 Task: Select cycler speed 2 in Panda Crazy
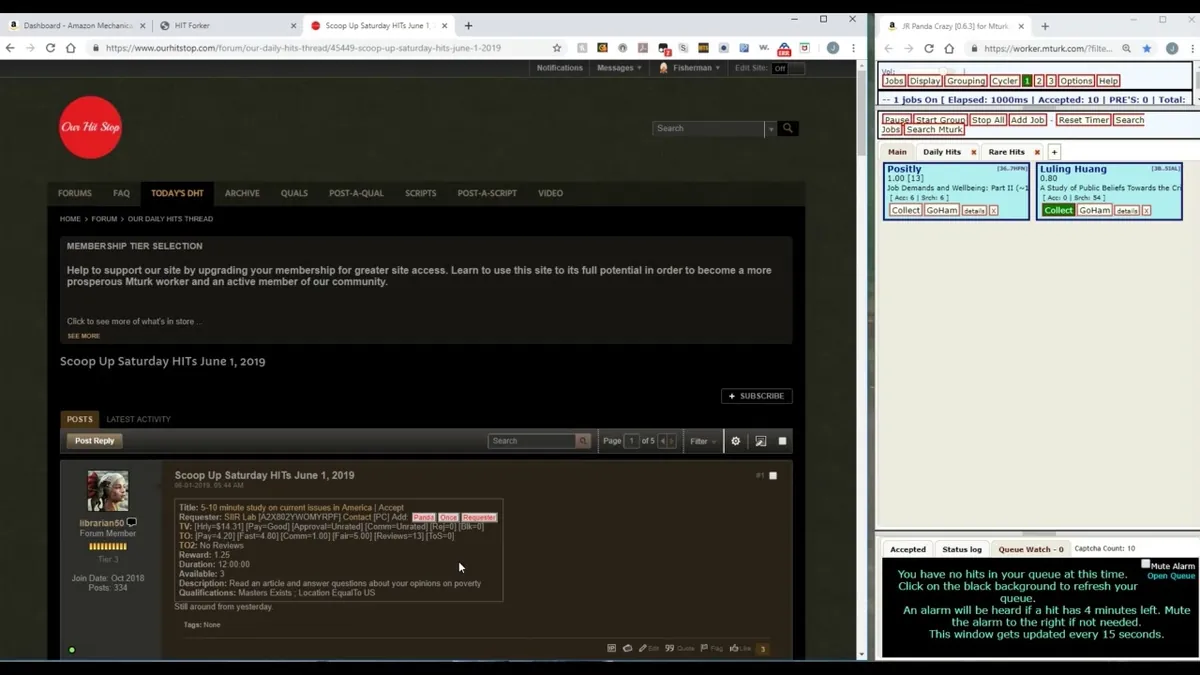click(1039, 81)
